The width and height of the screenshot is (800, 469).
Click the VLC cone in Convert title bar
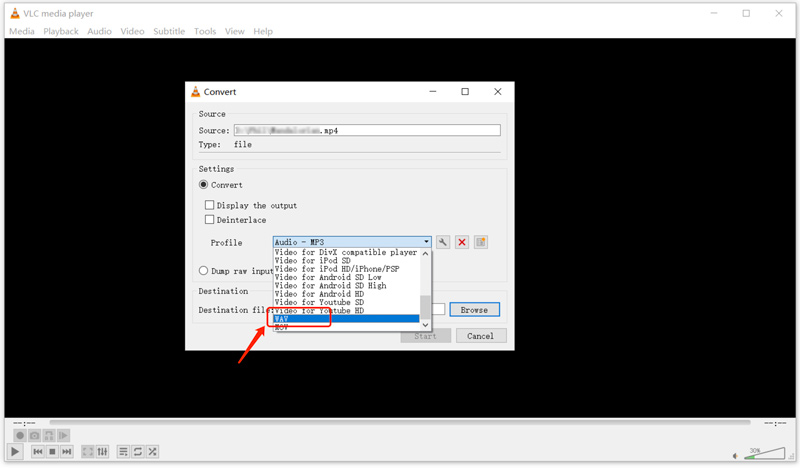point(195,92)
